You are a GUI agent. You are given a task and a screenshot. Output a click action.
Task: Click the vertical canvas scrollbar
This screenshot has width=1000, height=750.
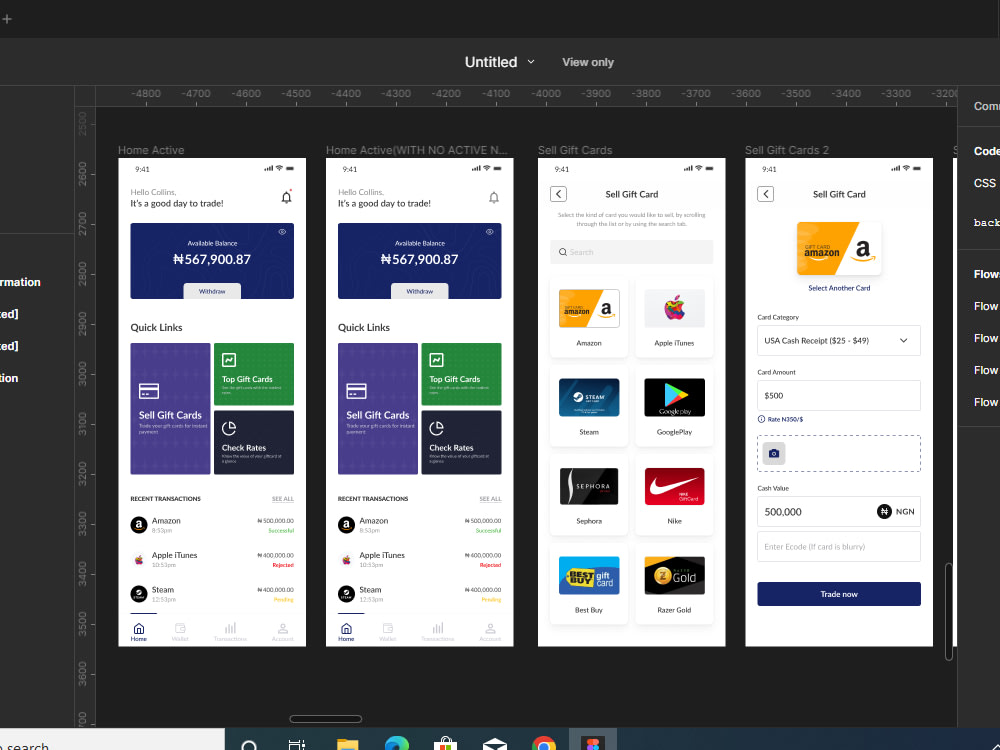(x=948, y=612)
